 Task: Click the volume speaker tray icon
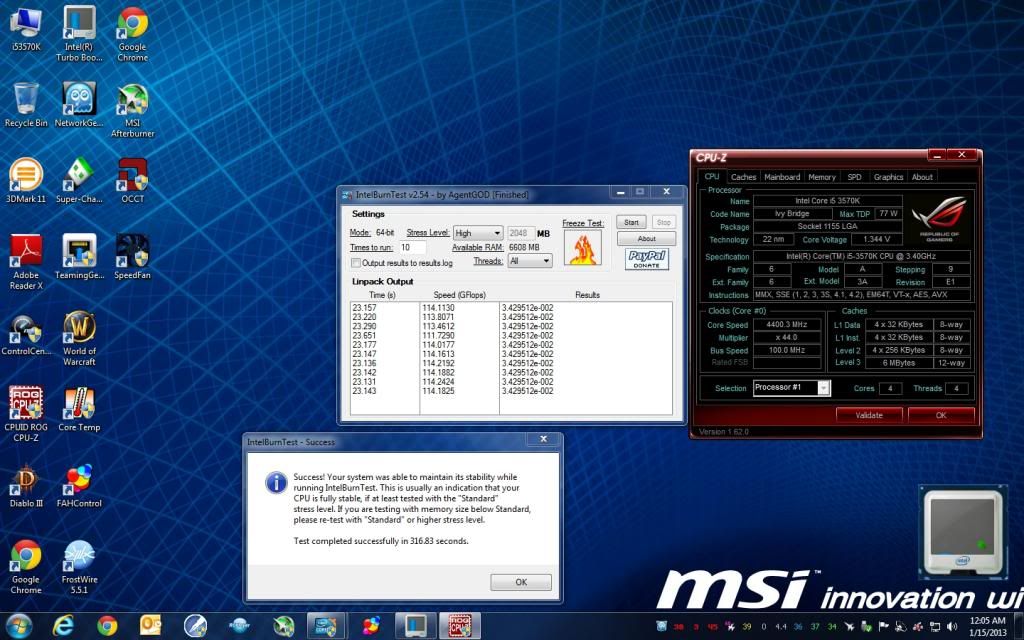point(952,626)
